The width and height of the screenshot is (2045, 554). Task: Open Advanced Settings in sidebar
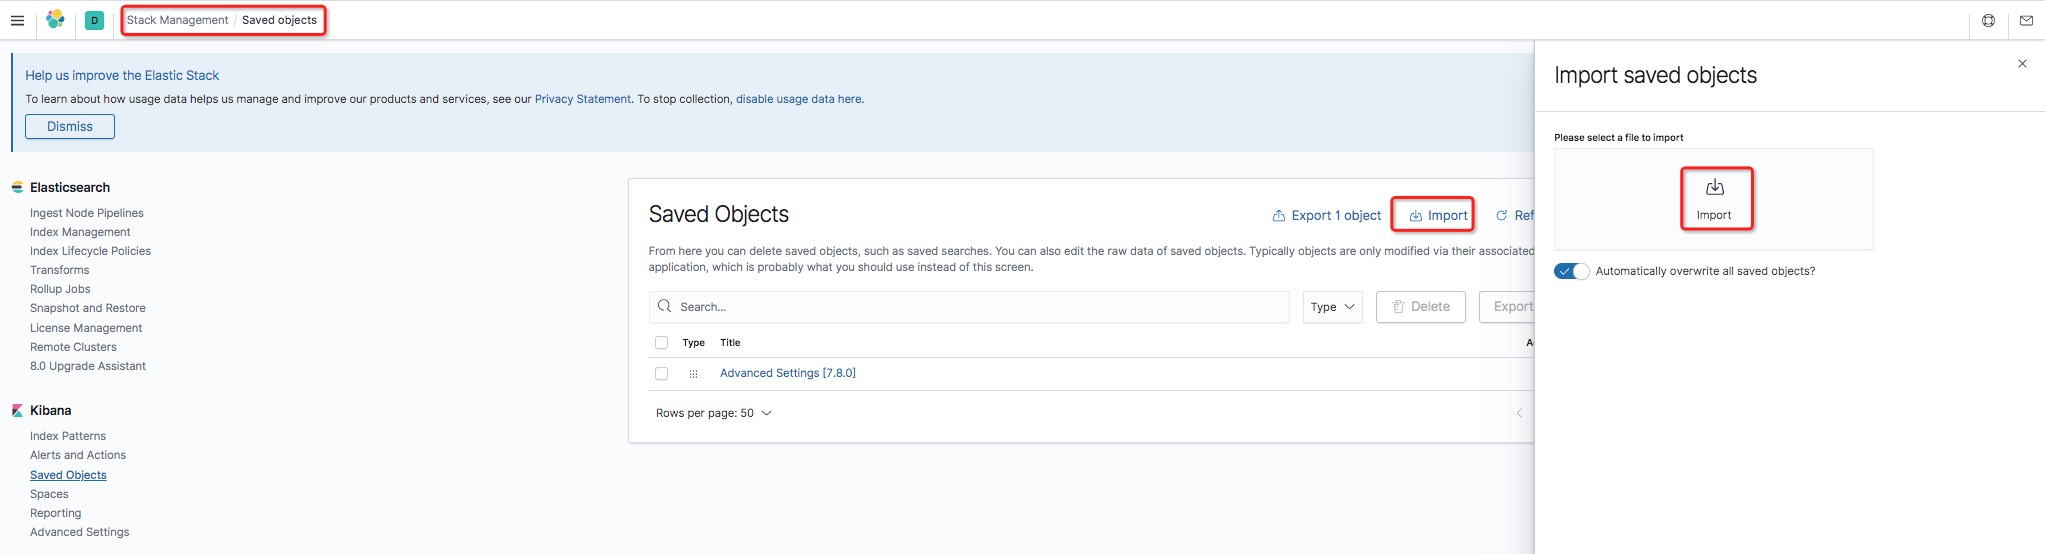click(x=80, y=532)
